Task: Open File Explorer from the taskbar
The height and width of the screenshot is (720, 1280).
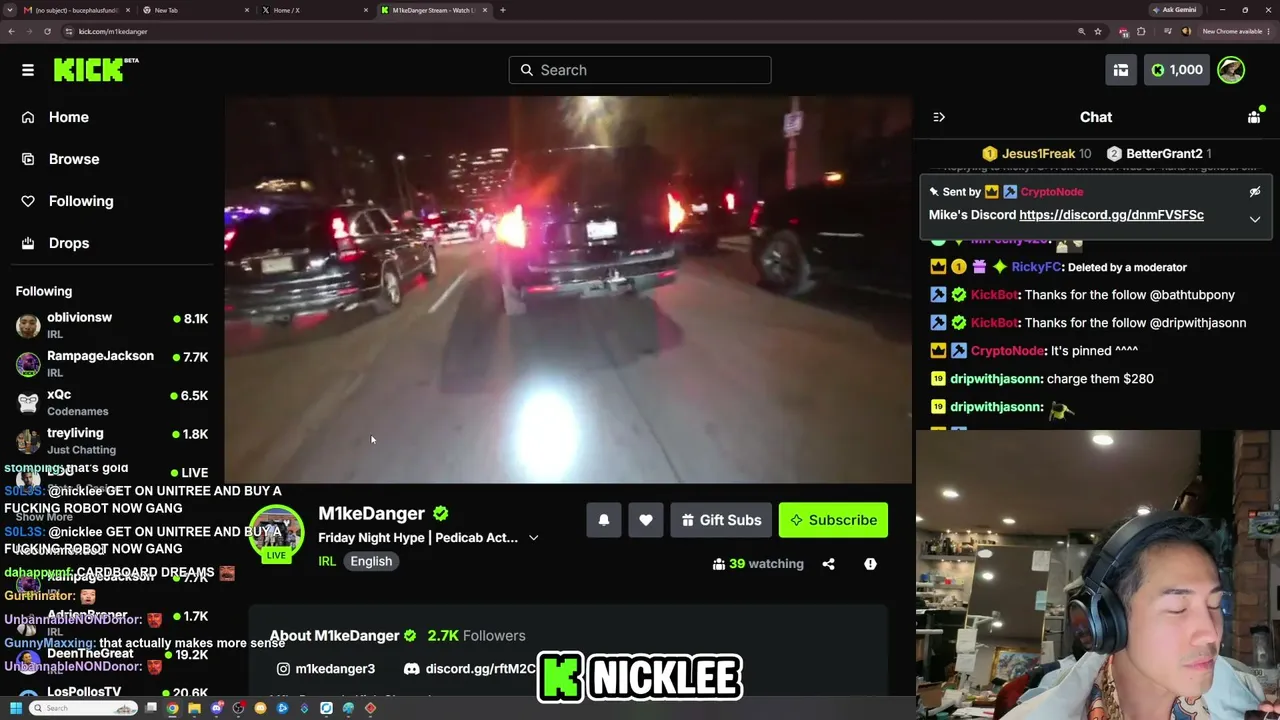Action: [x=194, y=708]
